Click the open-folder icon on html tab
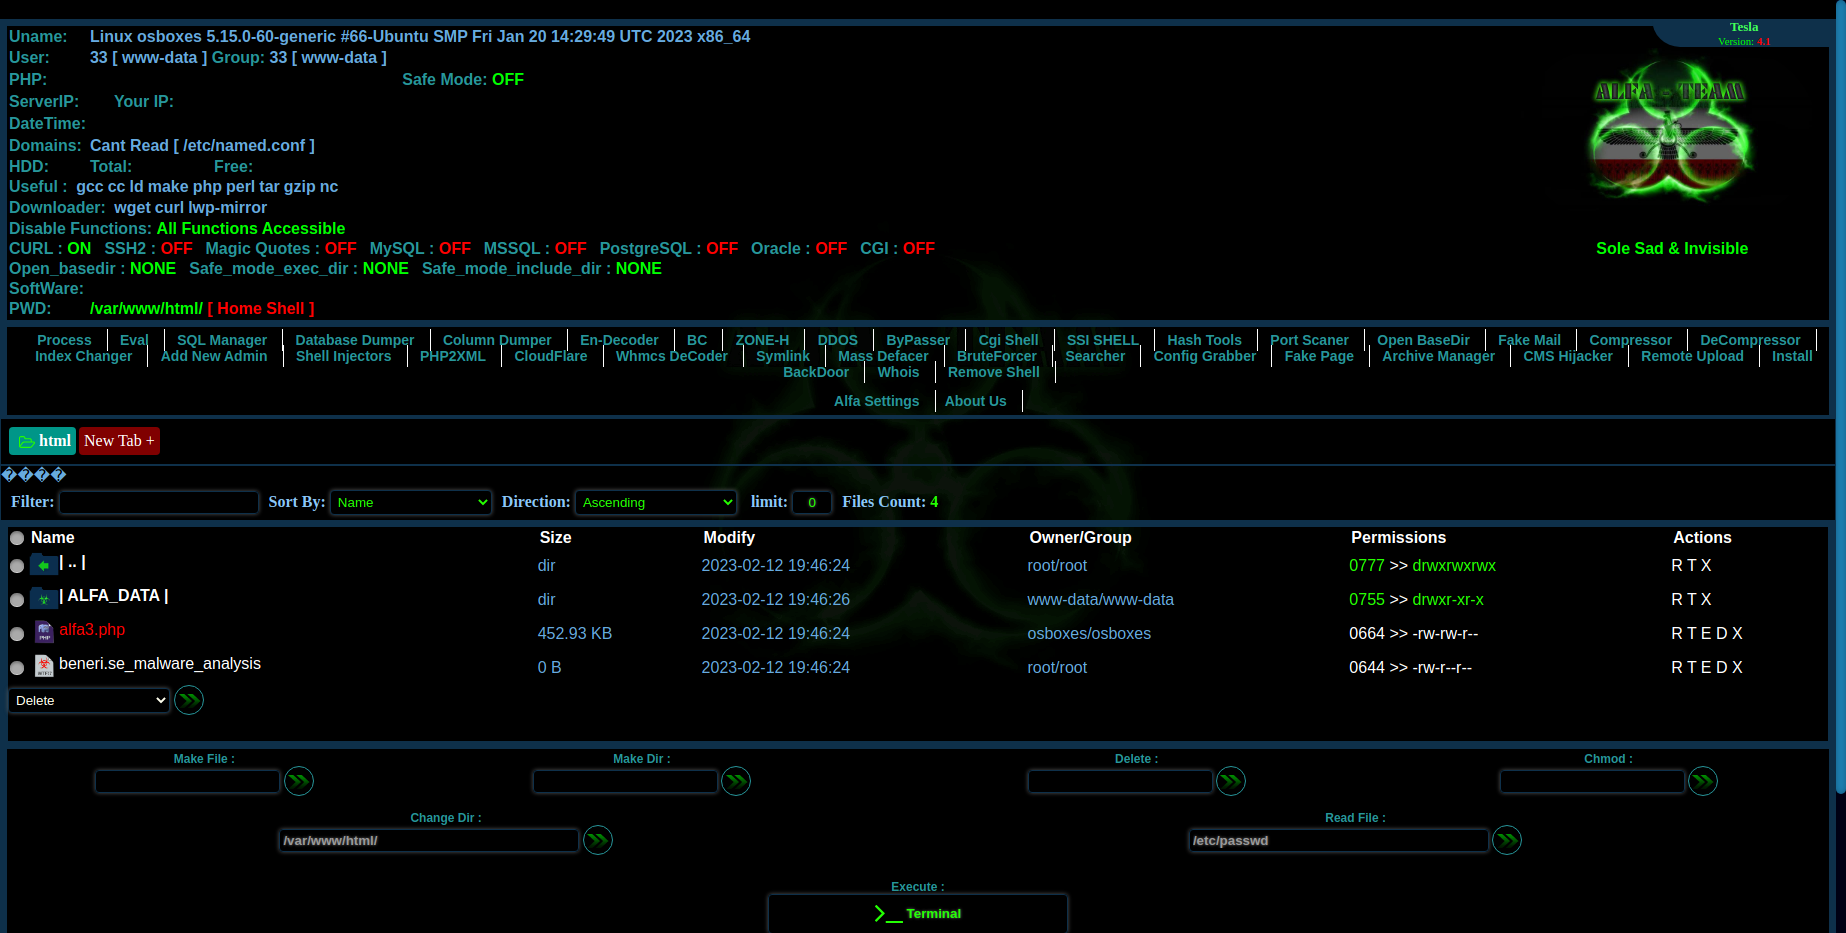 (x=27, y=441)
